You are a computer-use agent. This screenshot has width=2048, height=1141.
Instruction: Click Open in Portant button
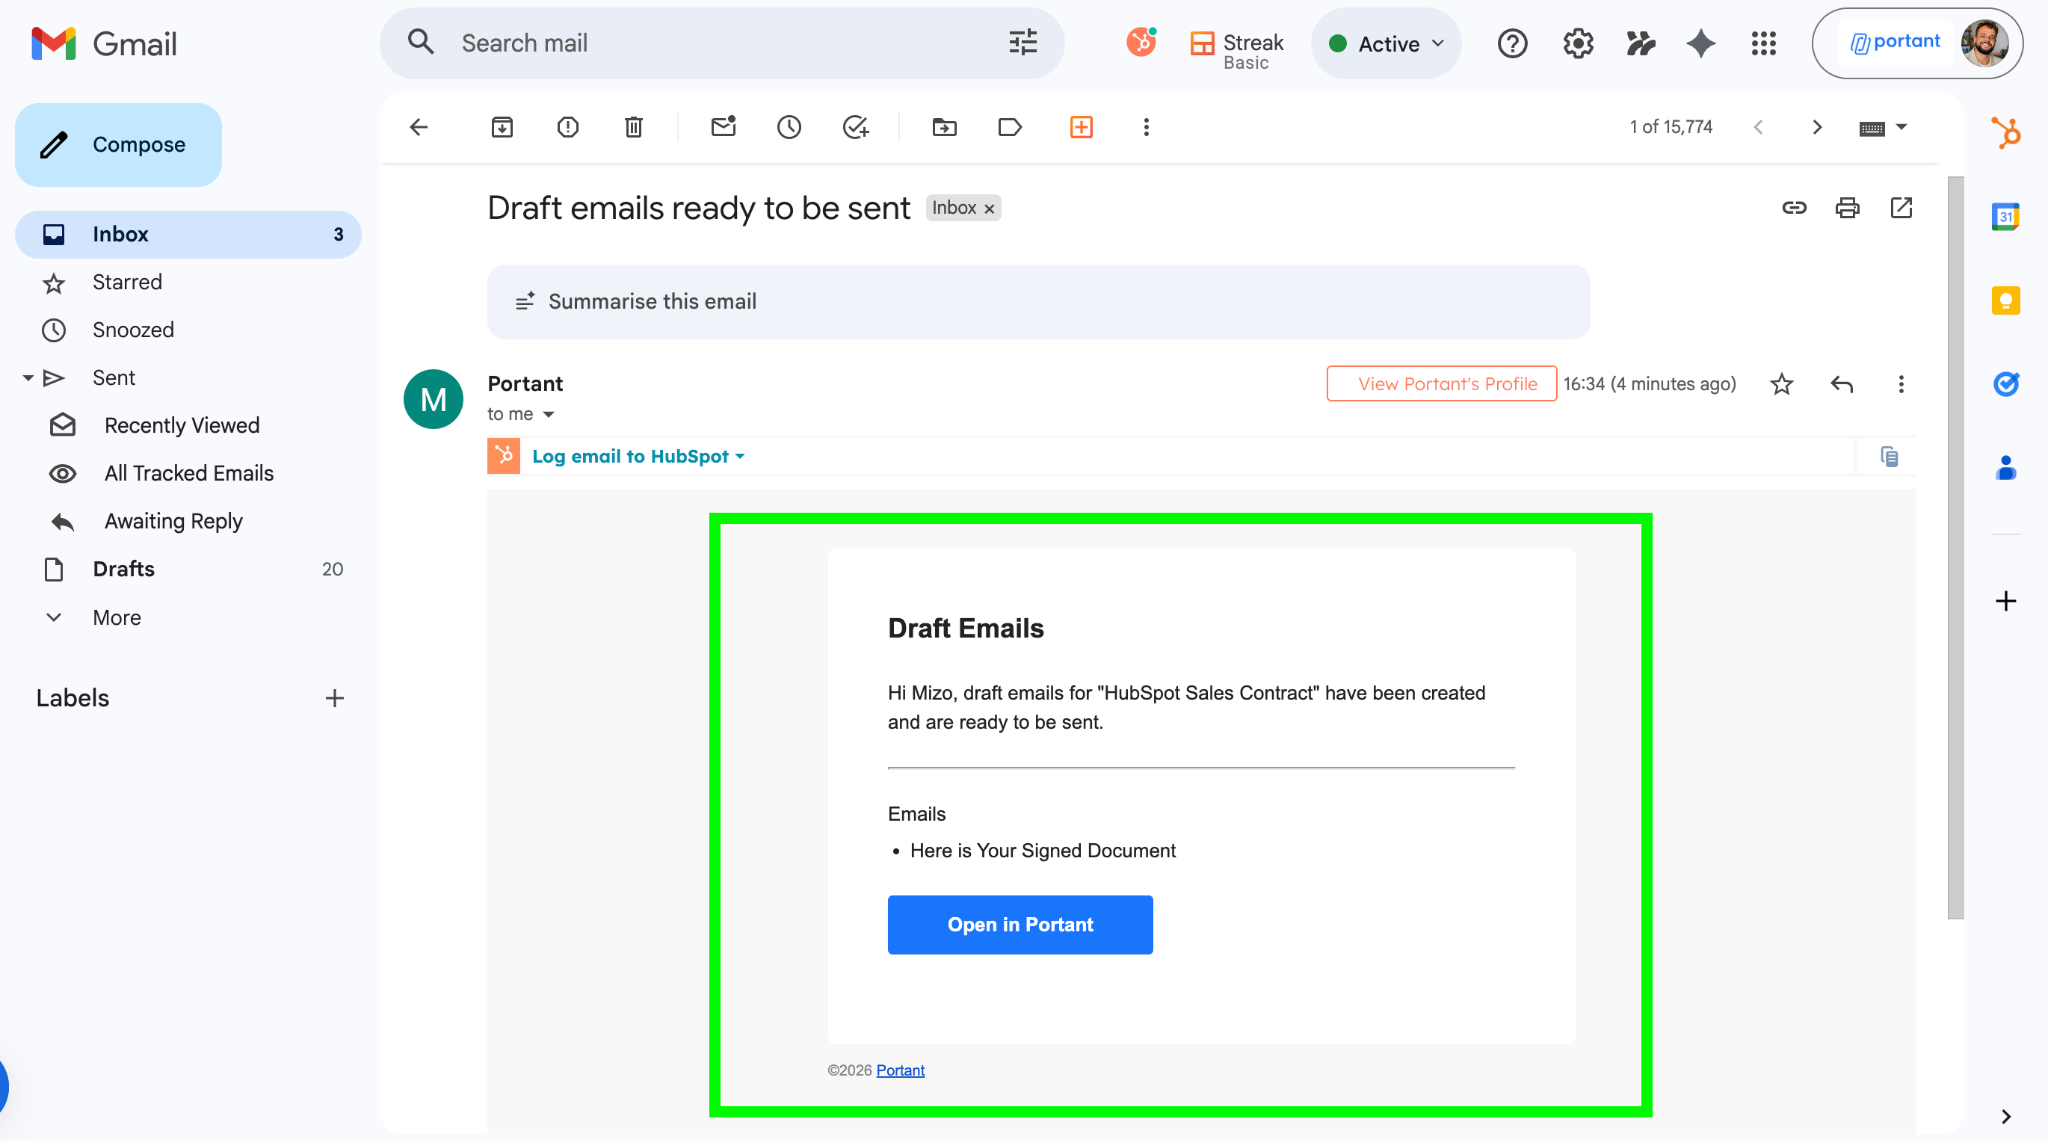(x=1020, y=925)
